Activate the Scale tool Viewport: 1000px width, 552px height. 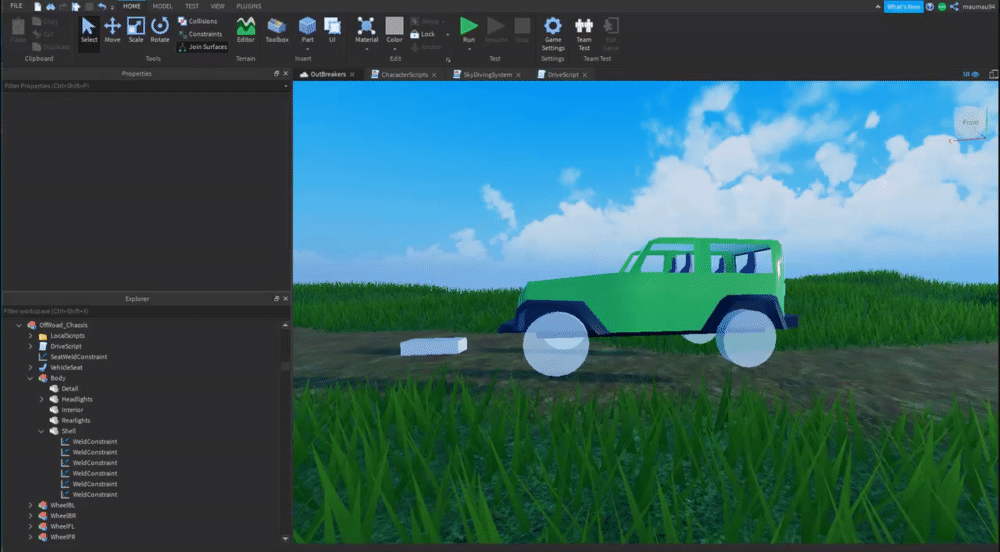pyautogui.click(x=136, y=29)
